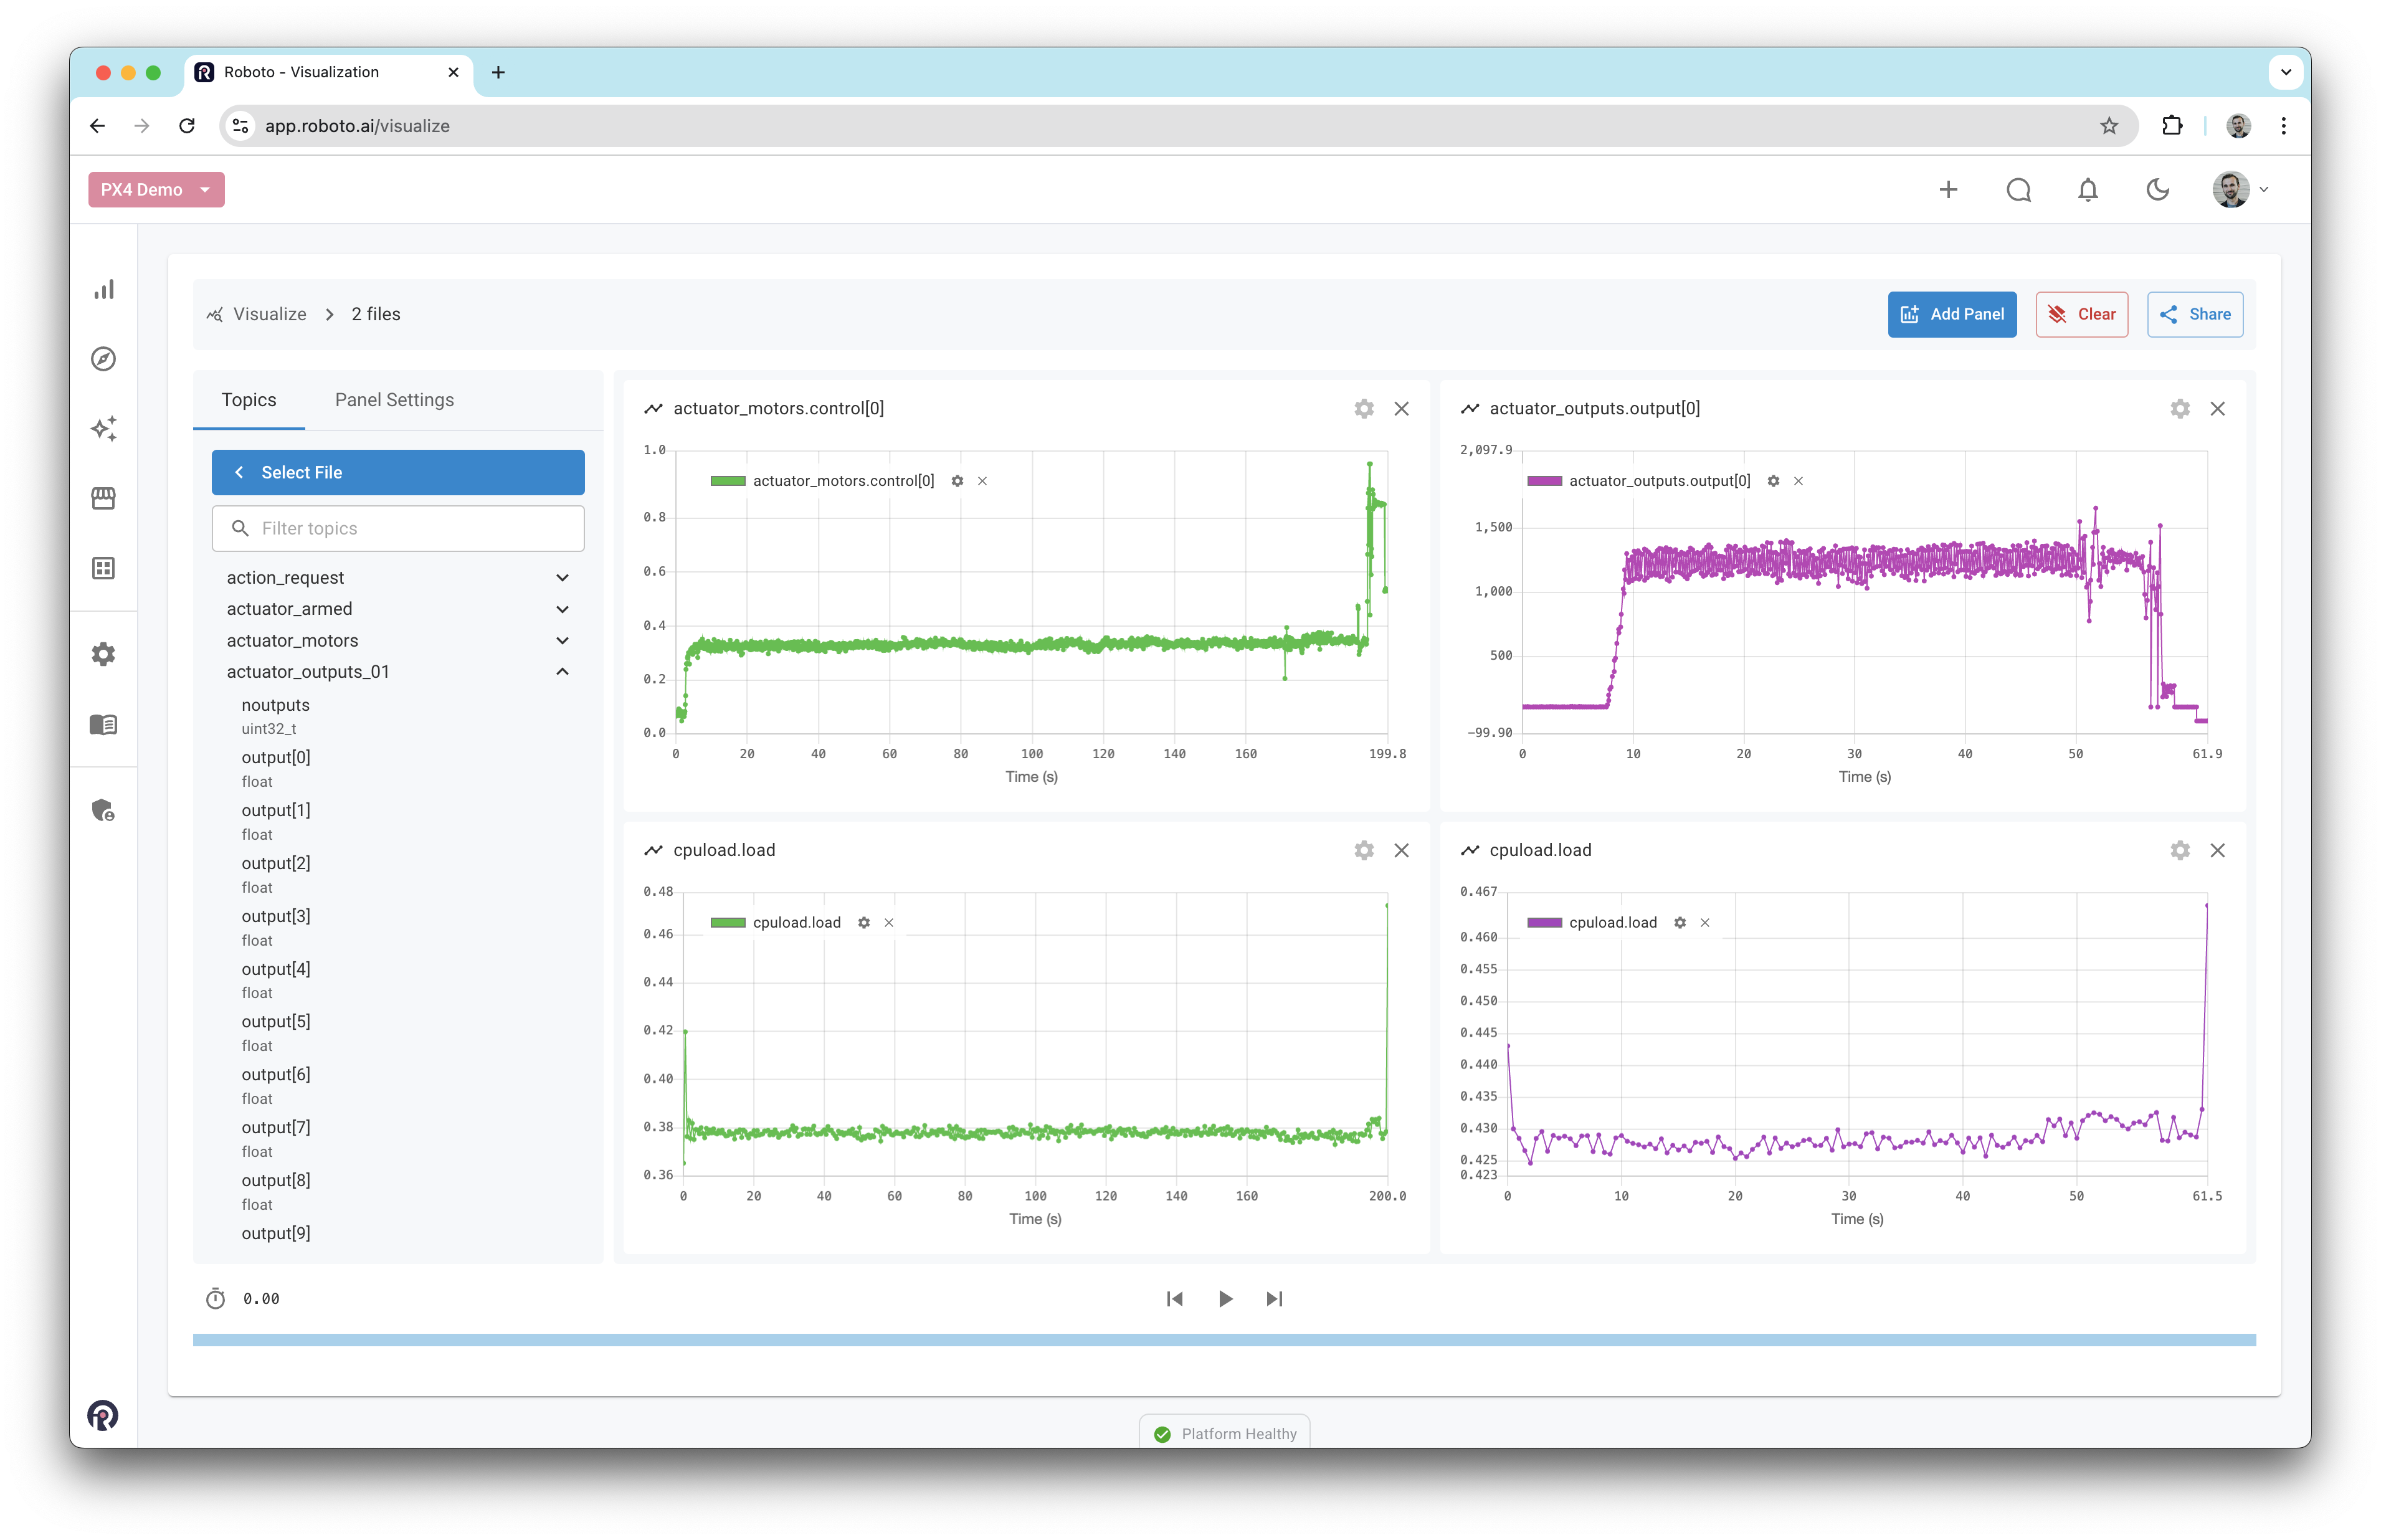The height and width of the screenshot is (1540, 2381).
Task: Click the skip to end playback icon
Action: (1274, 1299)
